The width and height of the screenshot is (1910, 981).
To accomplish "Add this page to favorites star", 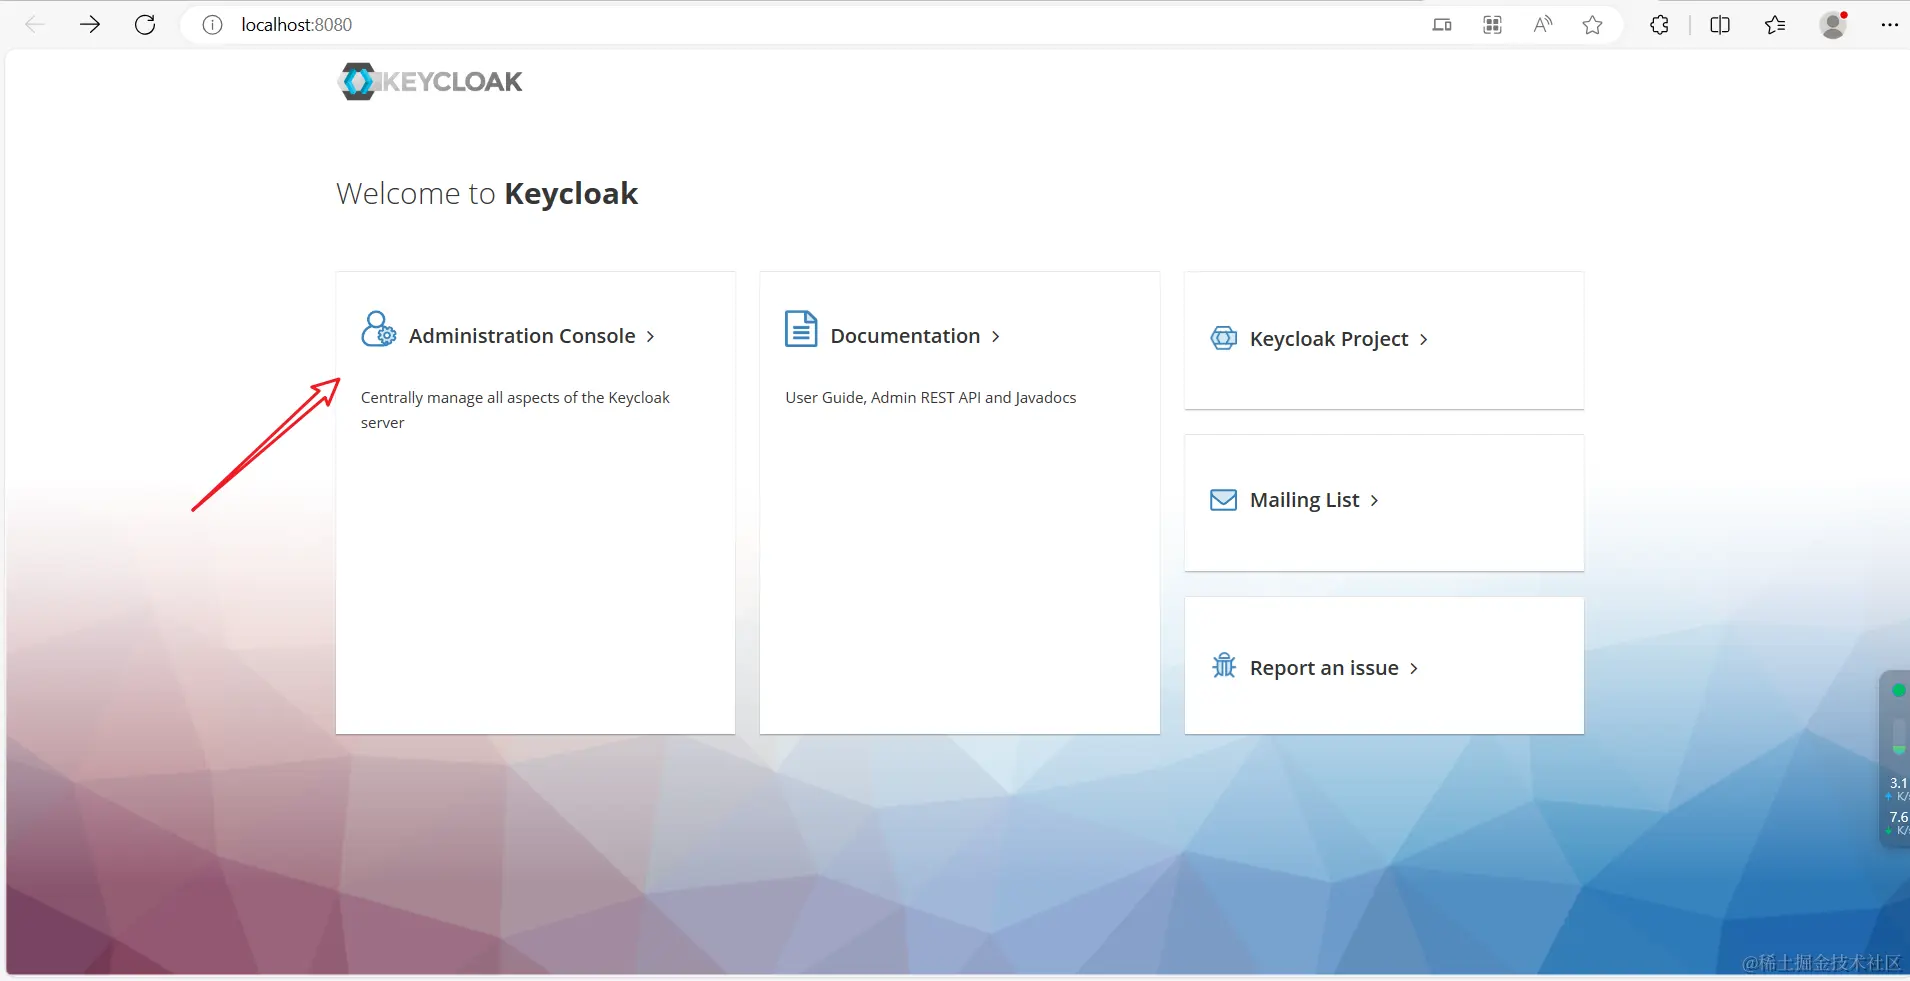I will (1593, 25).
